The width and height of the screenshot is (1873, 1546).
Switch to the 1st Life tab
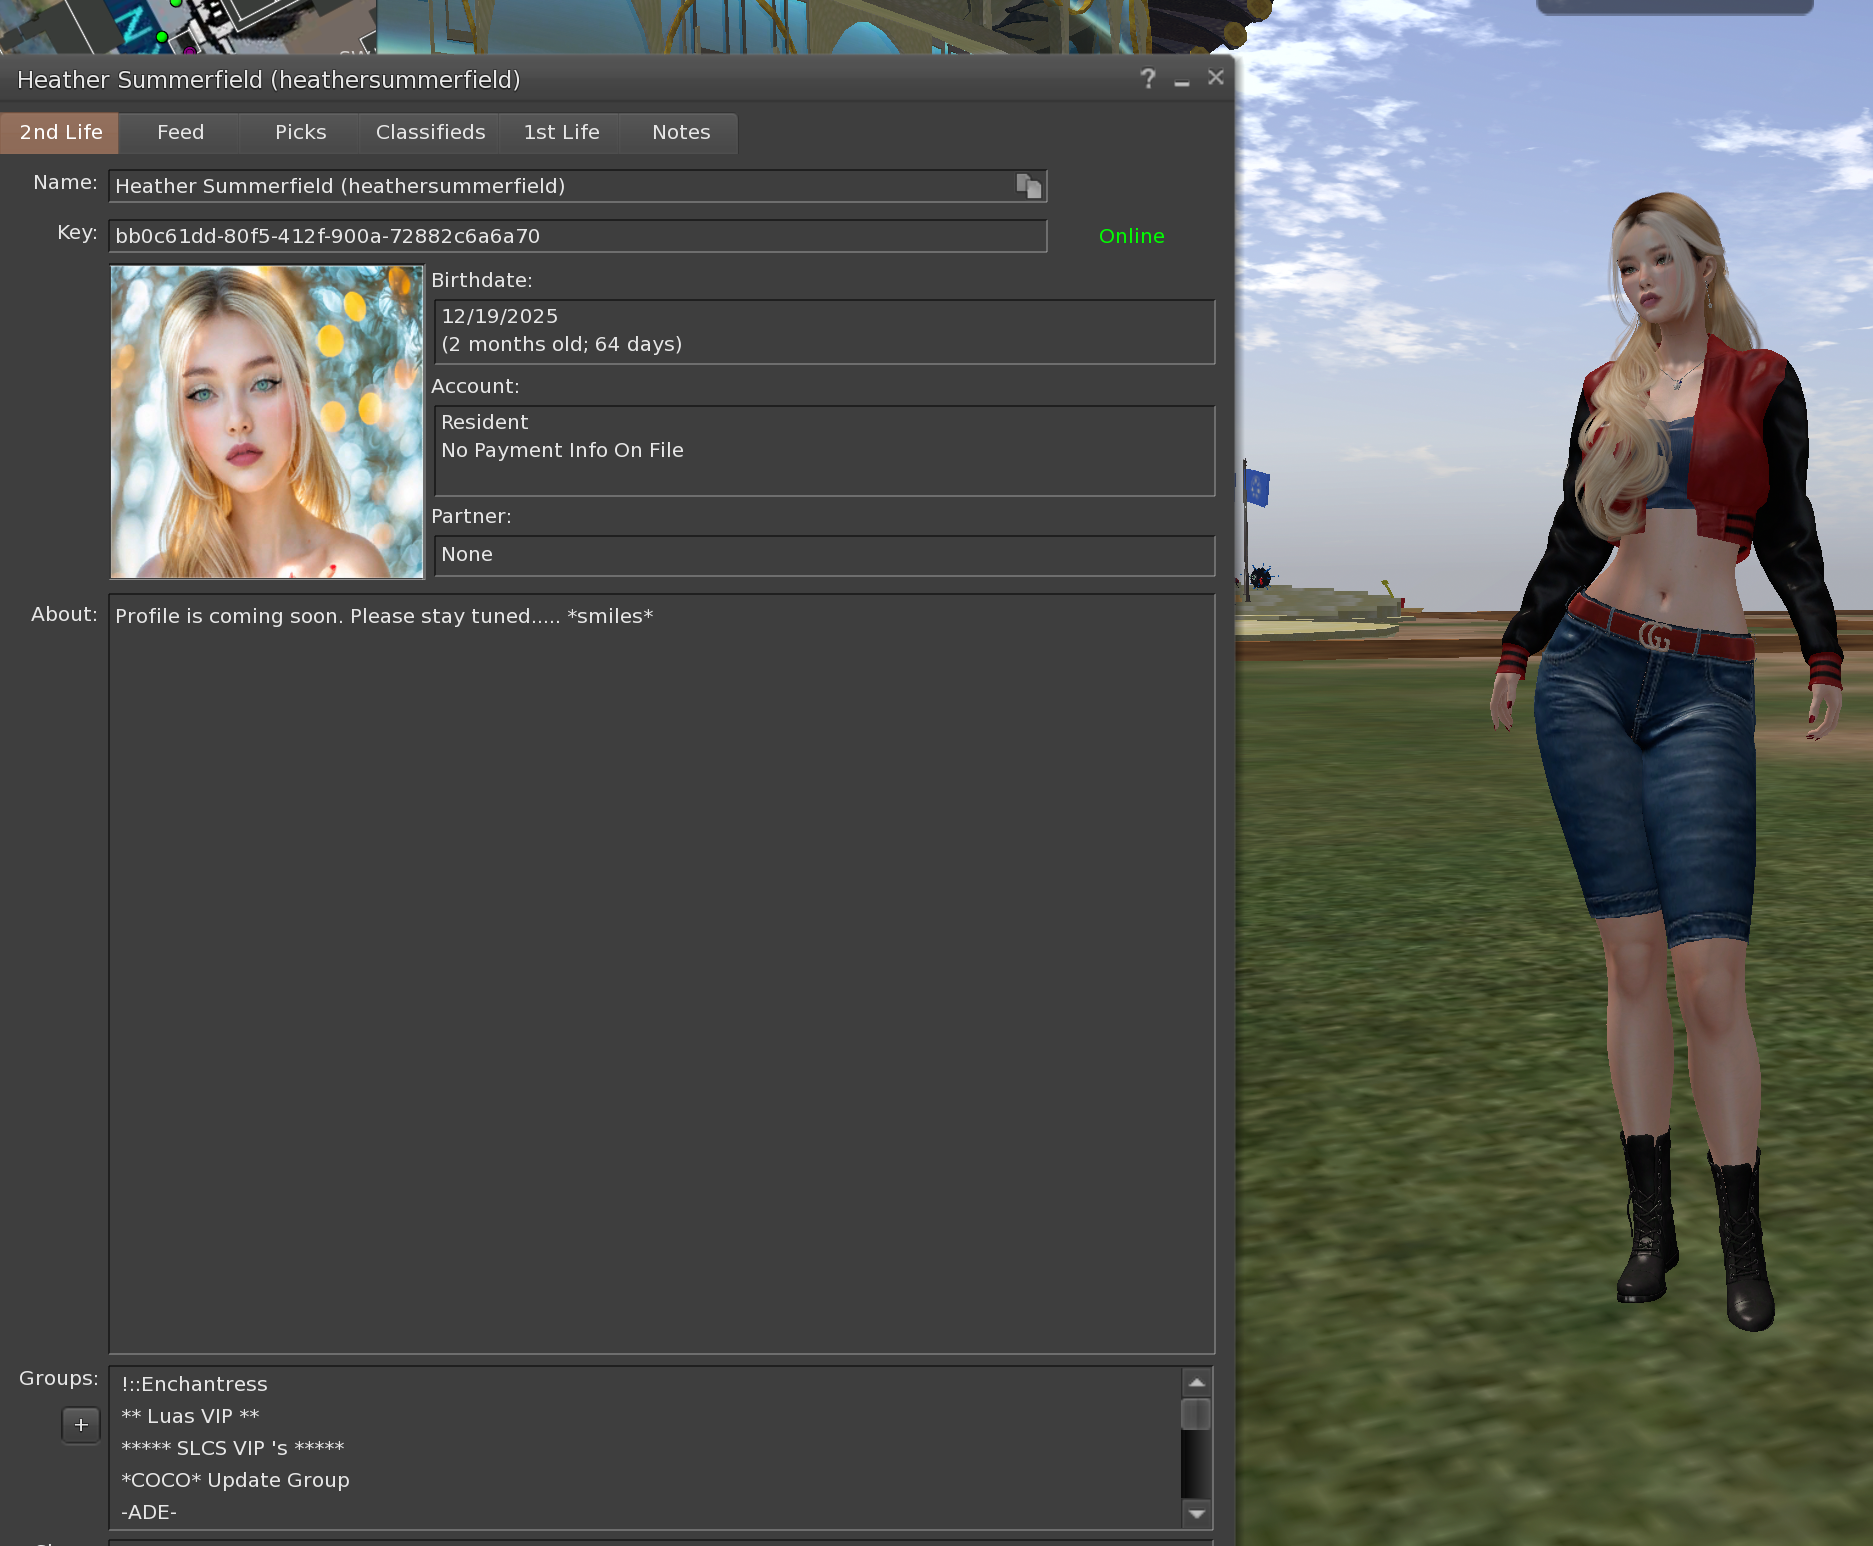[560, 132]
